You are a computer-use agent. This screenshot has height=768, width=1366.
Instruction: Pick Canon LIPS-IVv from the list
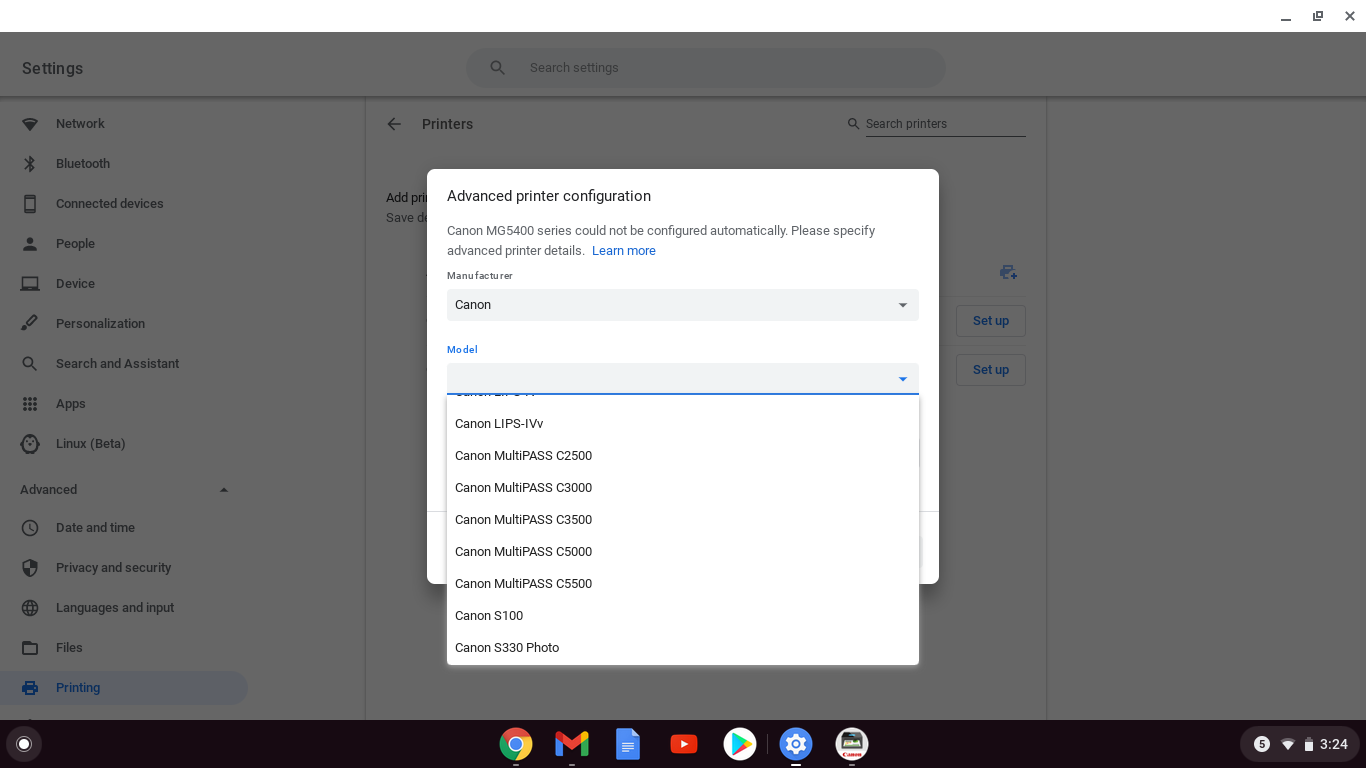click(499, 424)
